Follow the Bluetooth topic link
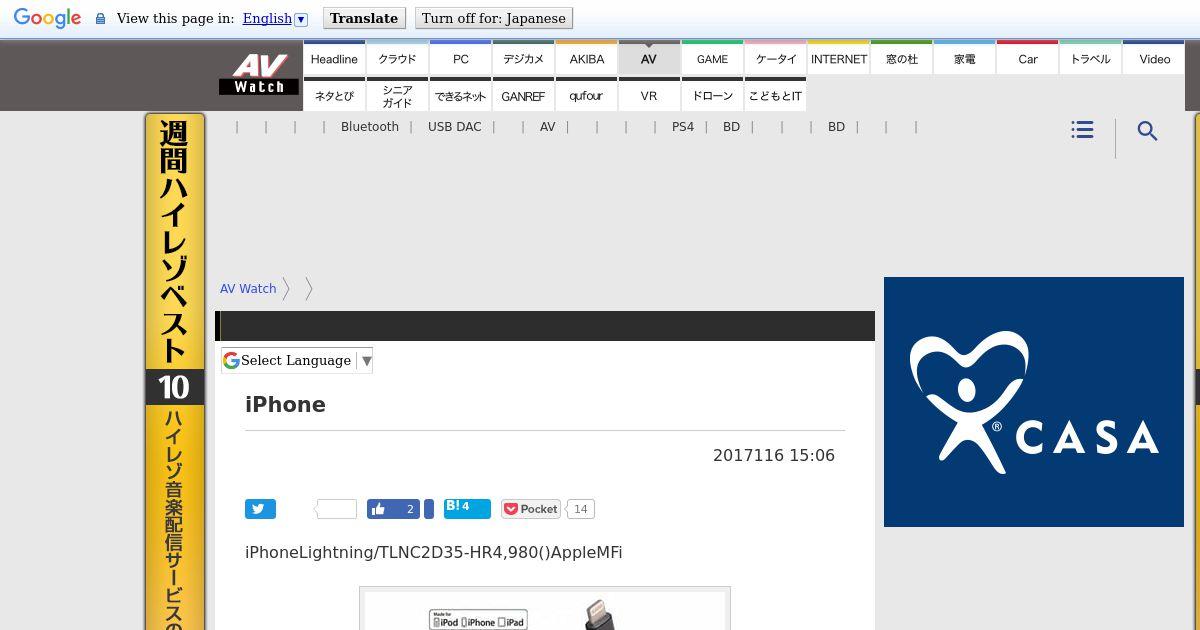 pos(370,127)
